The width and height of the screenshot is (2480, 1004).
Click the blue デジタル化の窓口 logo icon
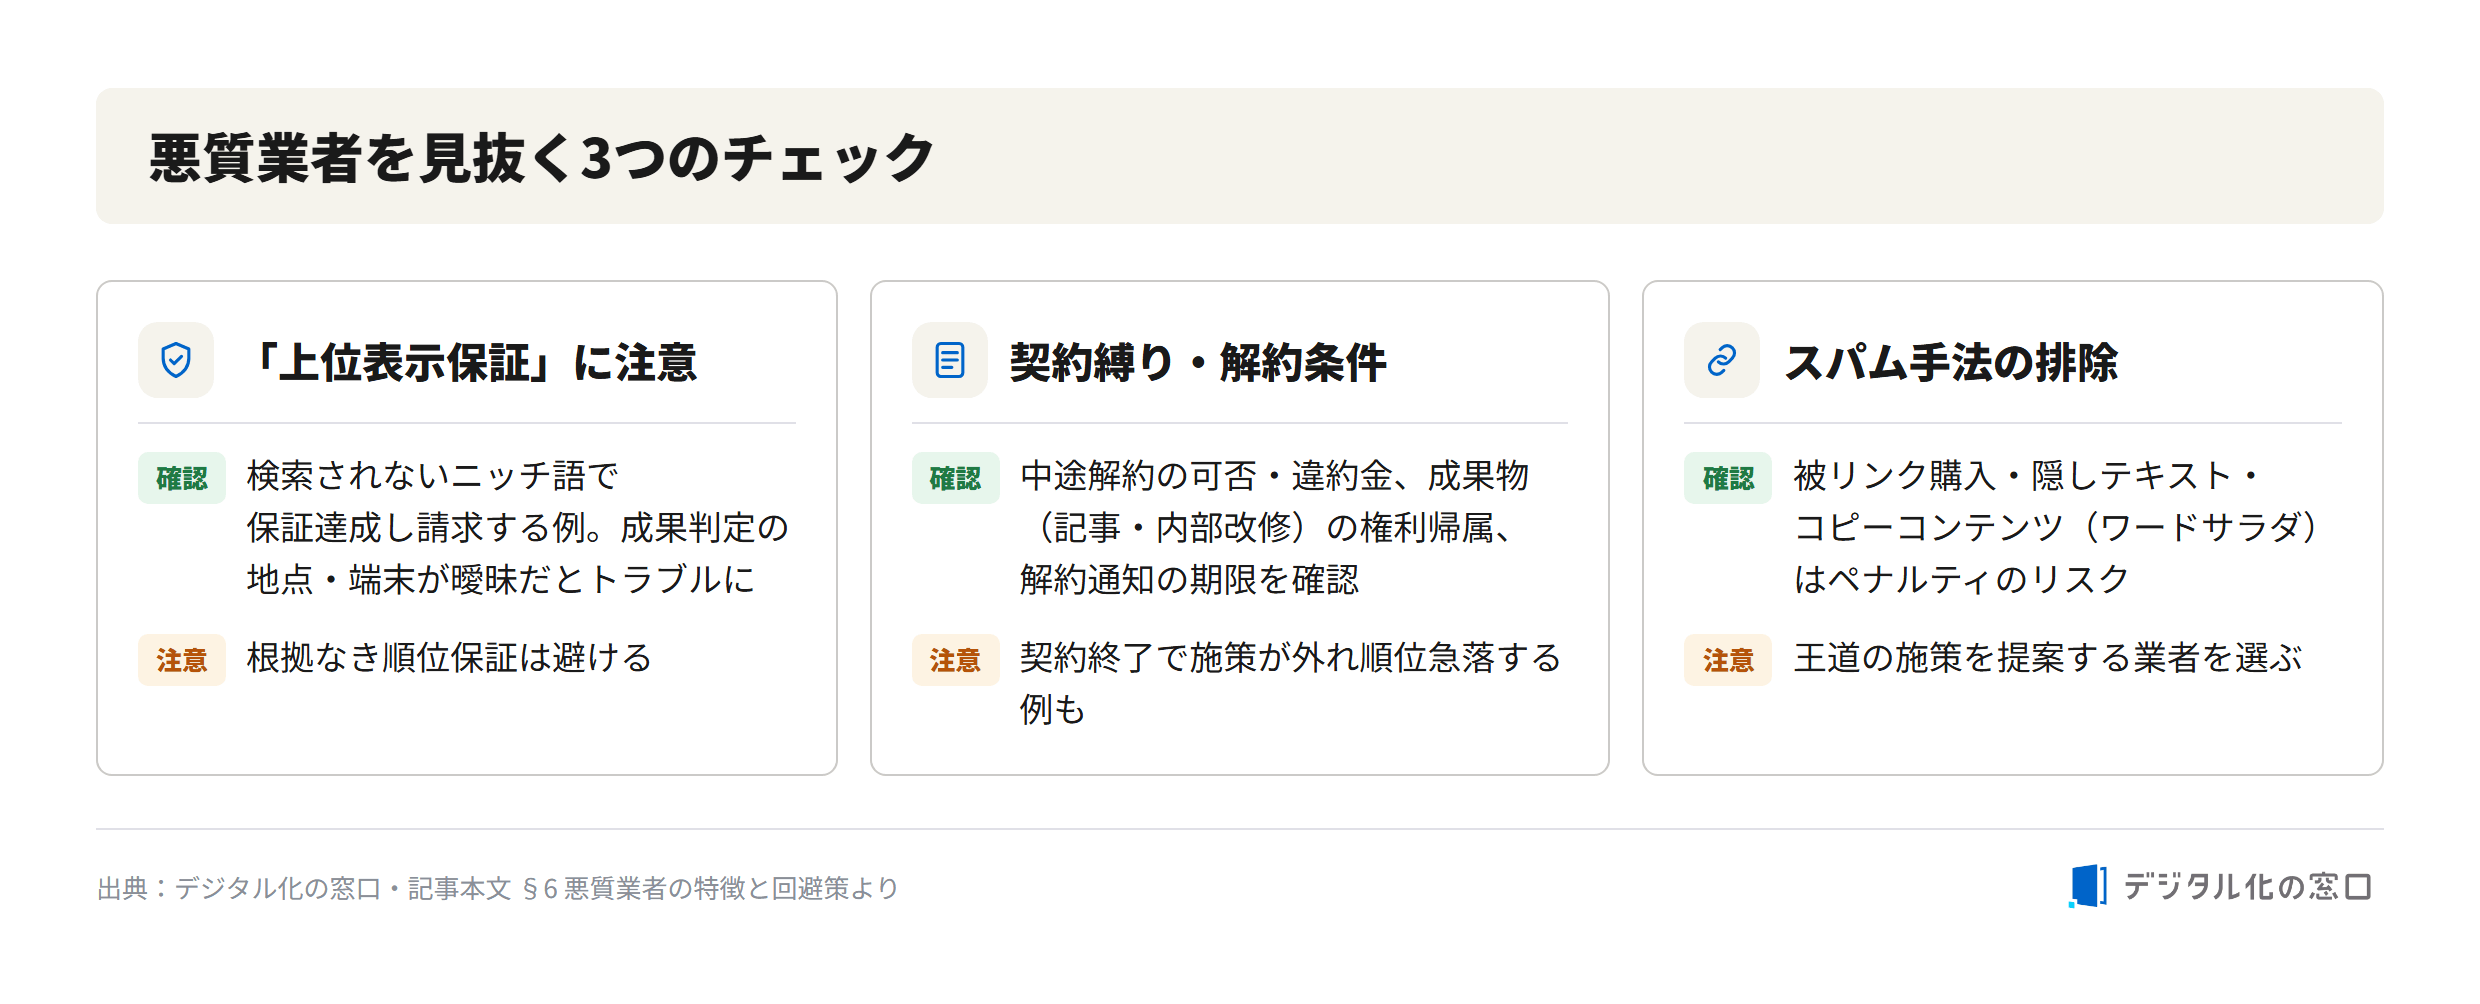[x=2087, y=886]
